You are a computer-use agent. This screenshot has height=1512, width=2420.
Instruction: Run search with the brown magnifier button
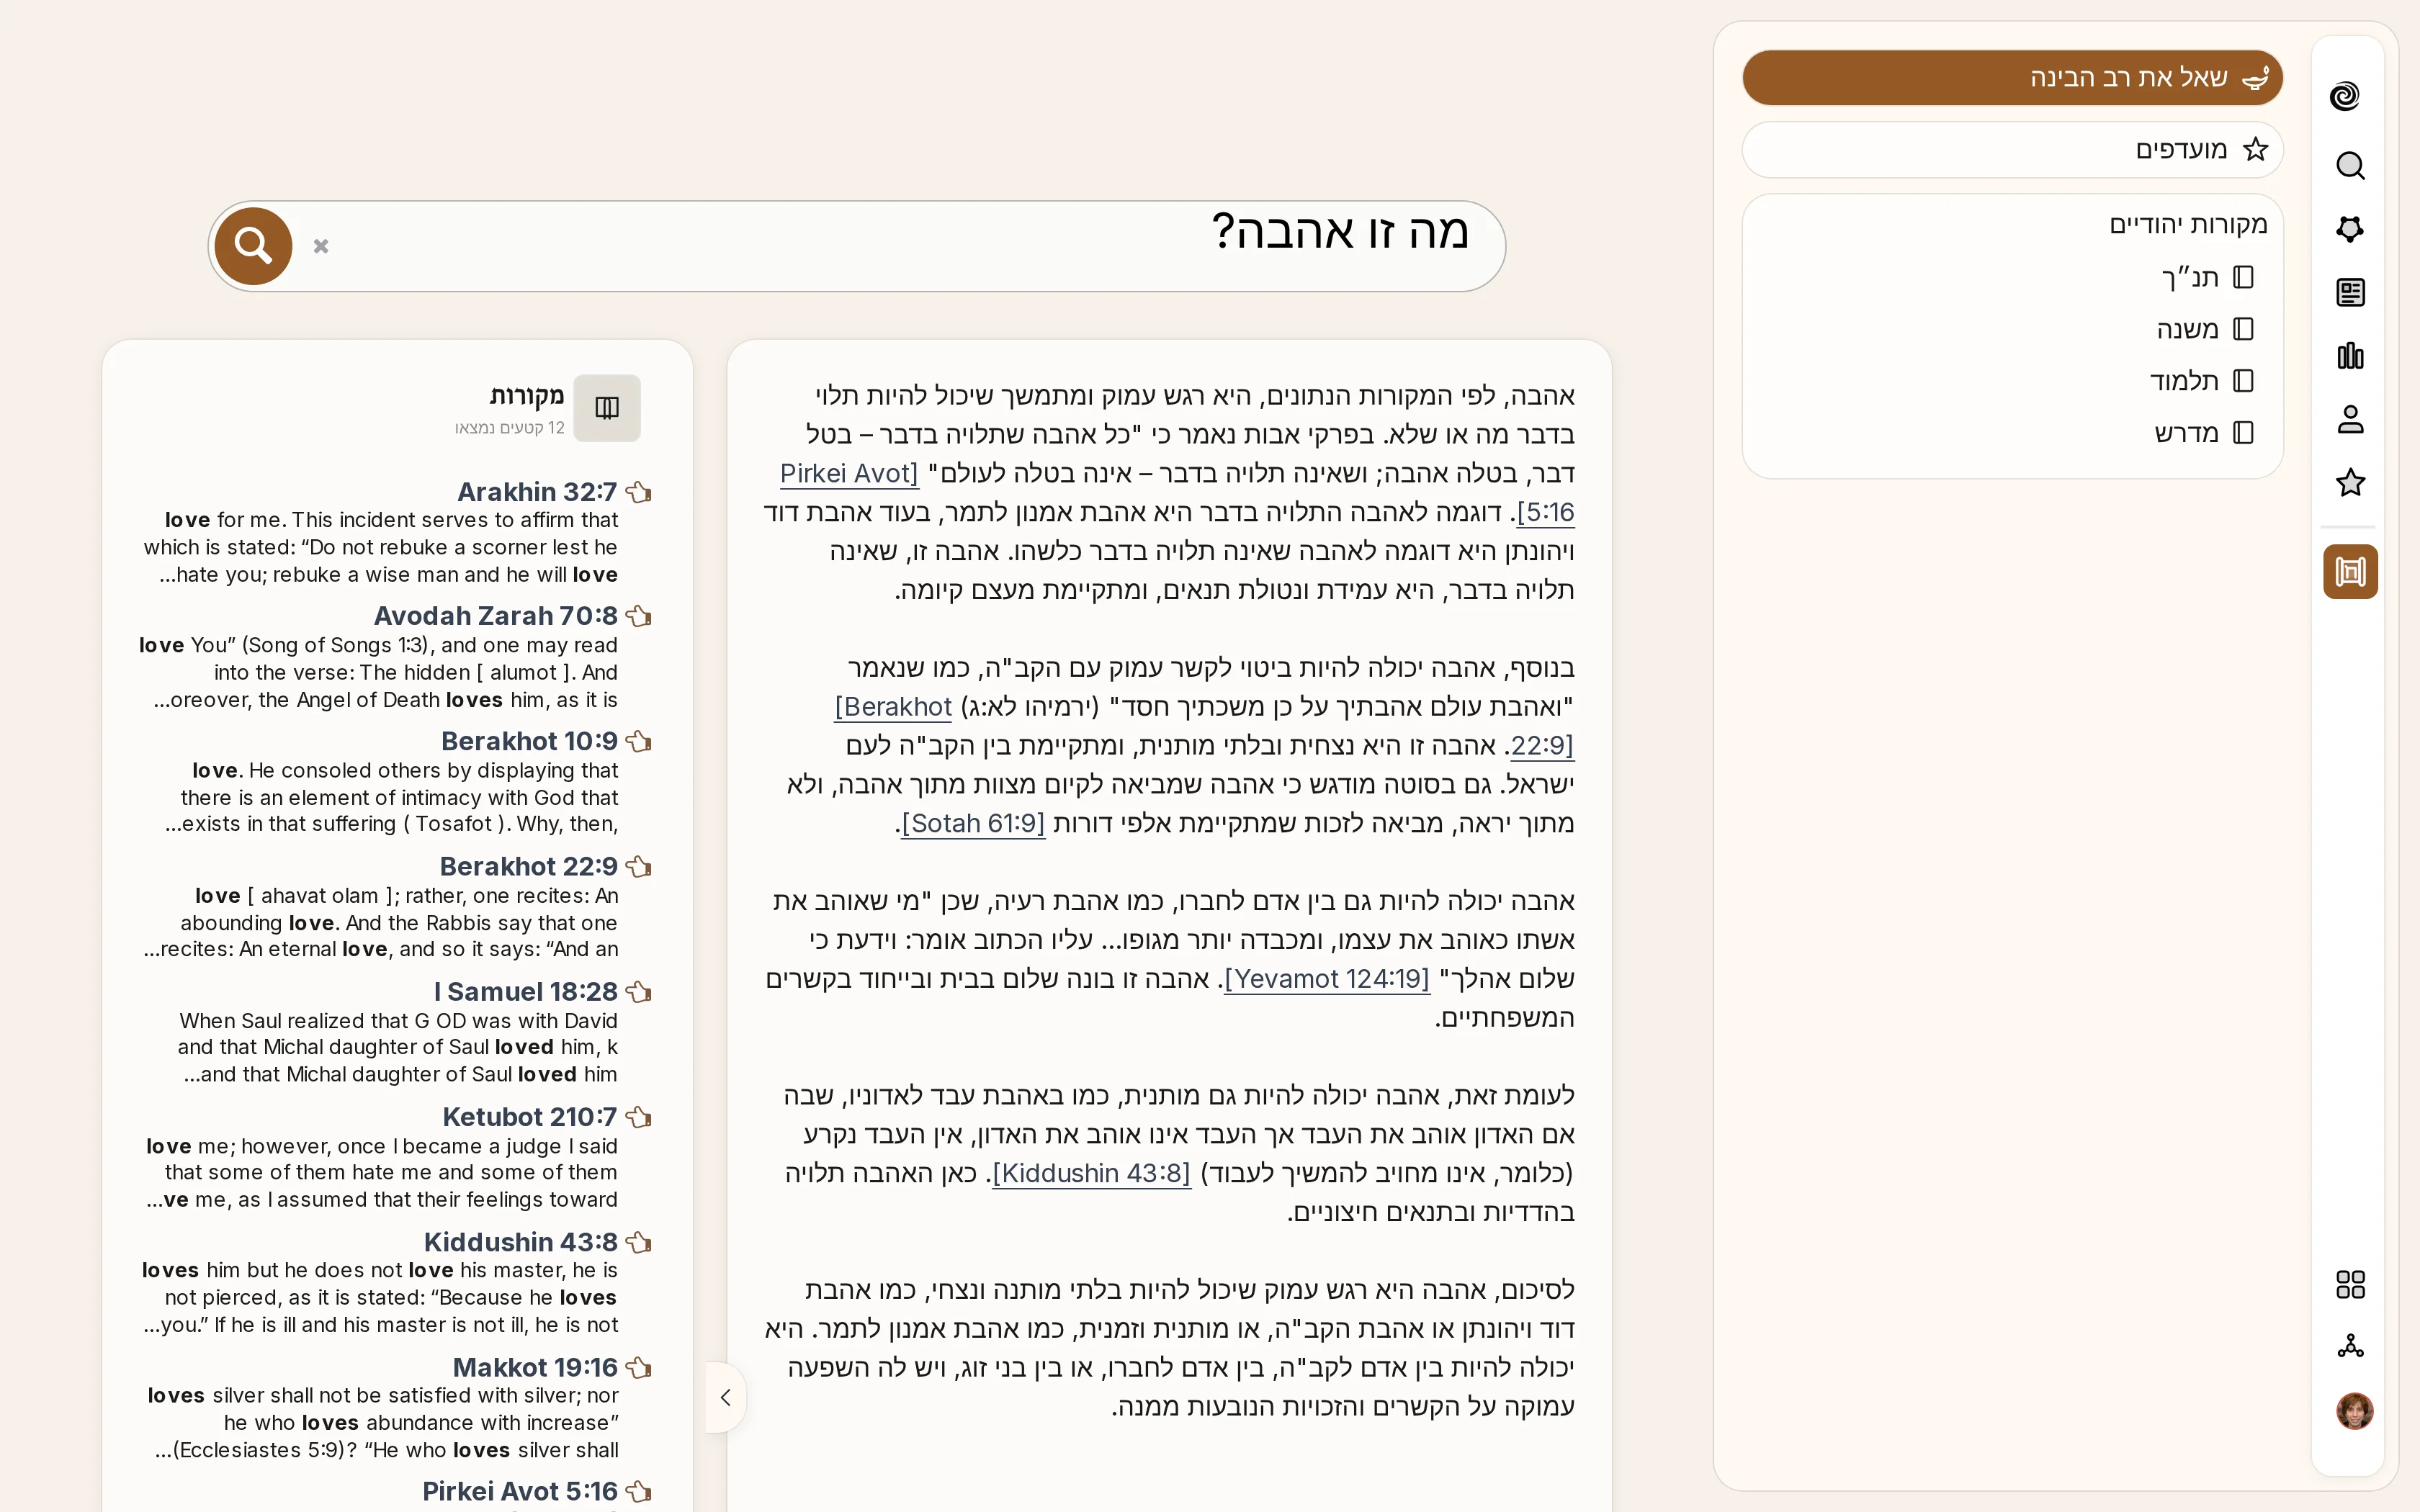253,246
